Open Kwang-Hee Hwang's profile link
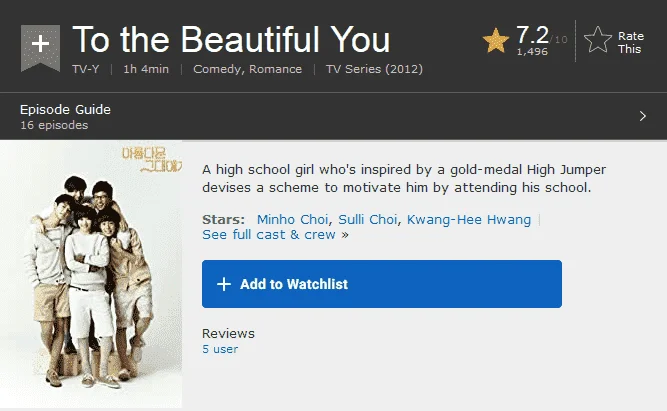 469,220
